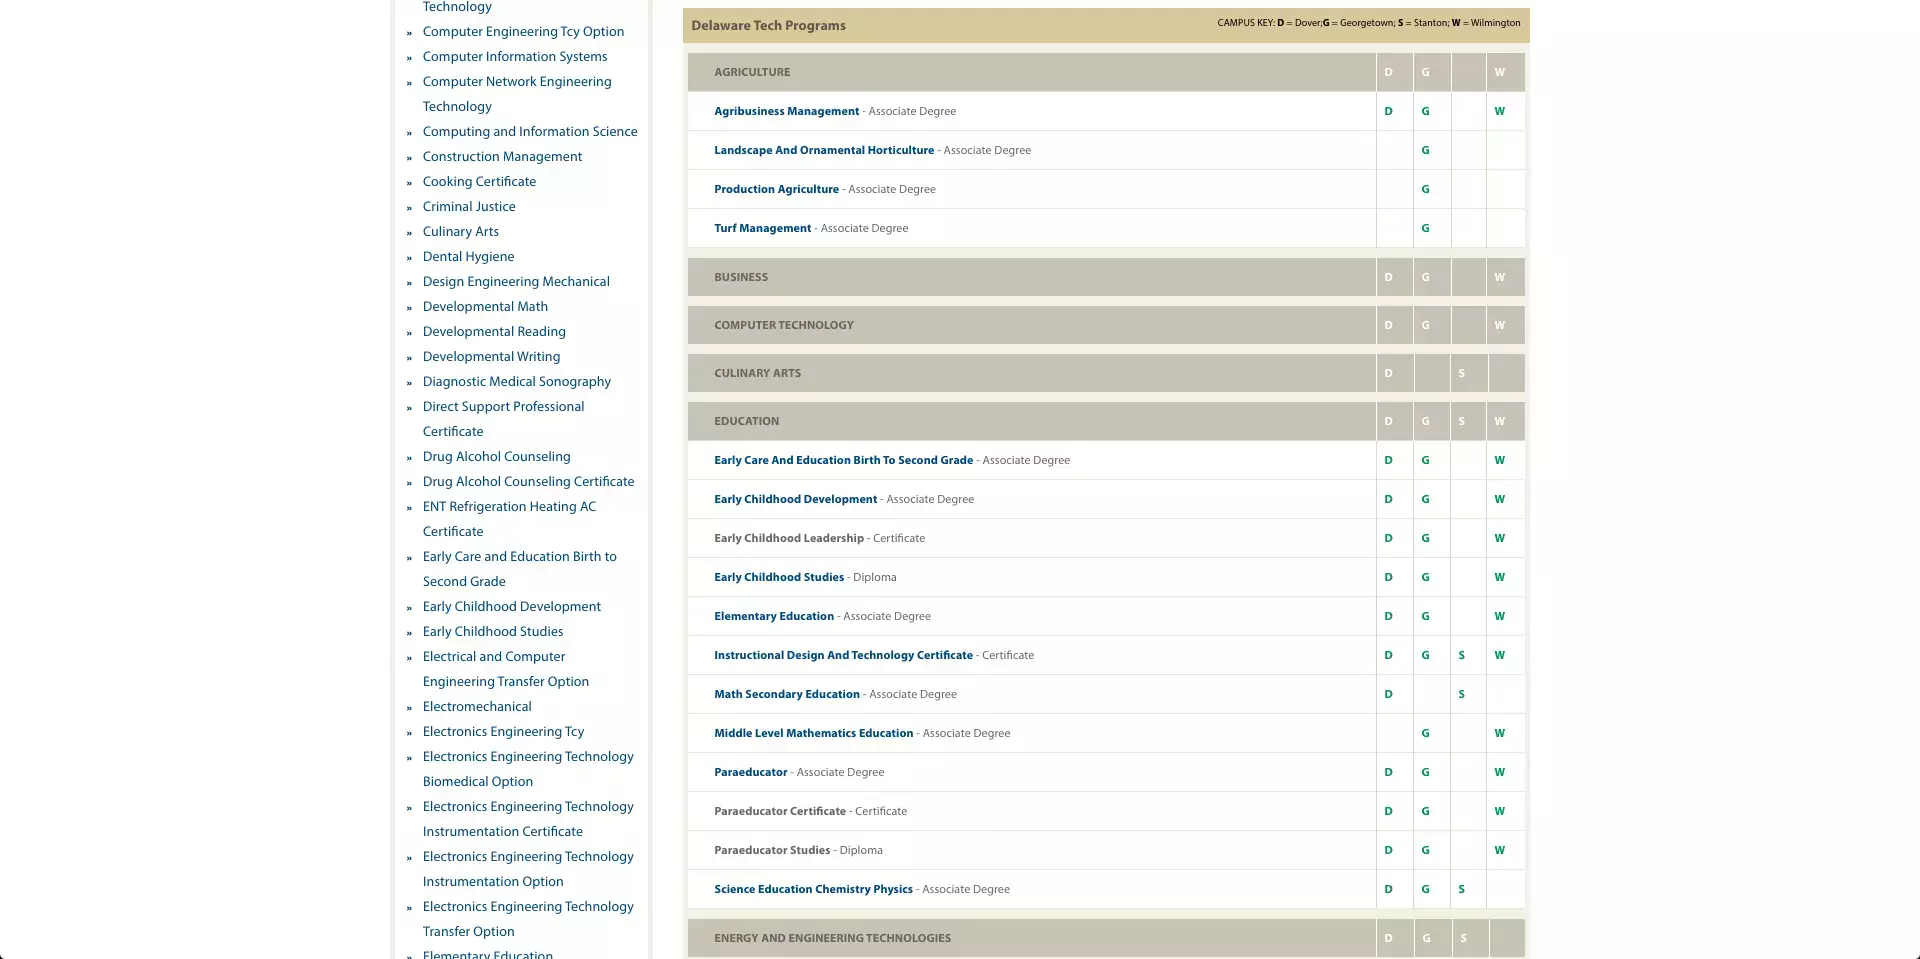Click Wilmington W for Agribusiness Management

(1499, 111)
